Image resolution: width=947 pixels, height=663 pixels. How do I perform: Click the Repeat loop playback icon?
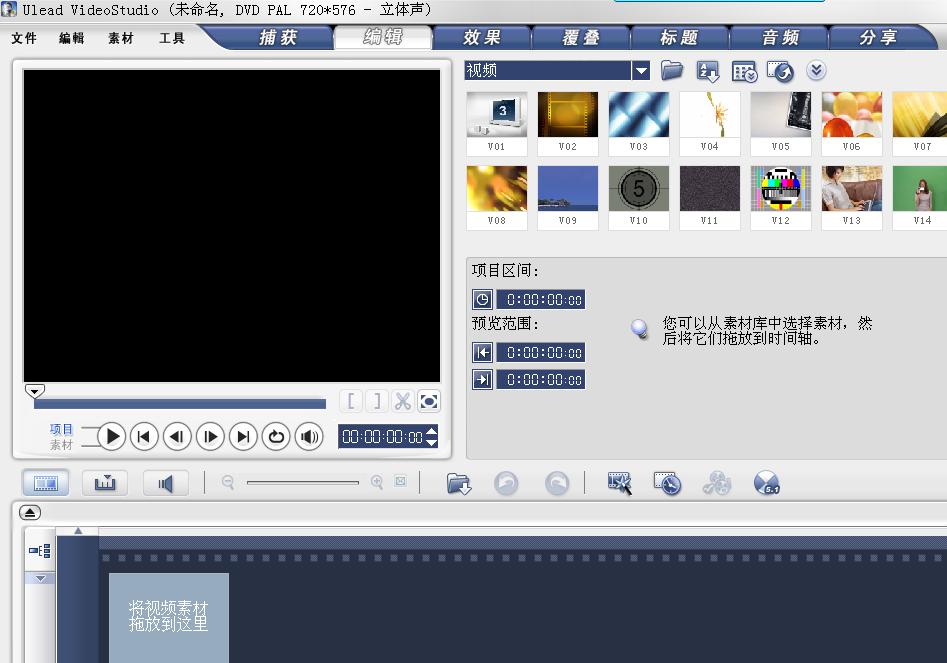(x=276, y=436)
